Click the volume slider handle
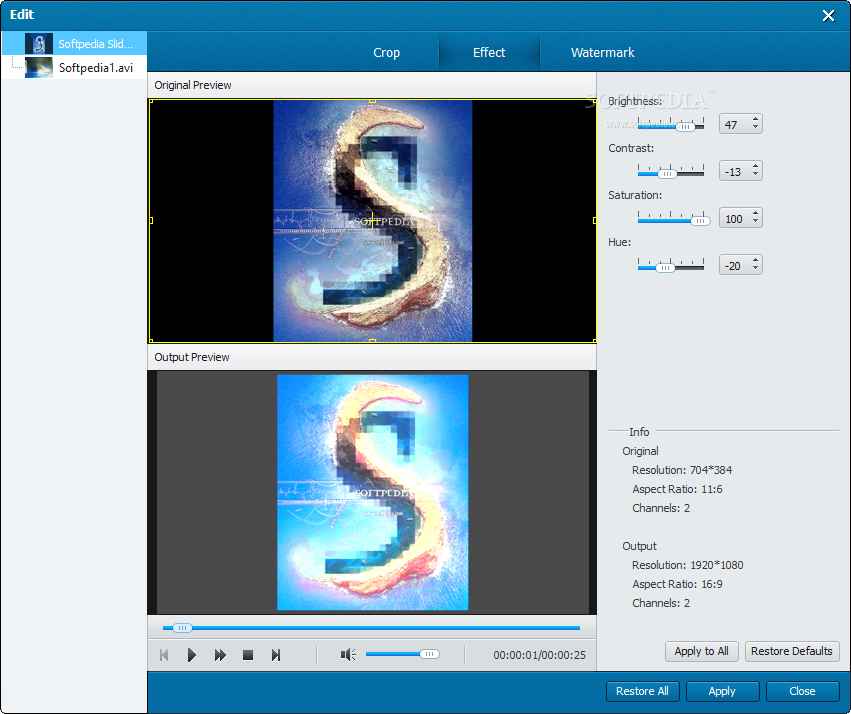This screenshot has height=714, width=851. [x=429, y=654]
